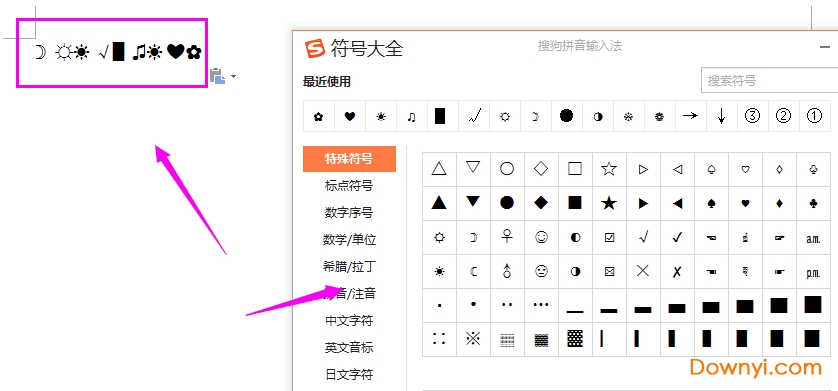Select the 数学/单位 category
This screenshot has height=391, width=838.
(349, 240)
